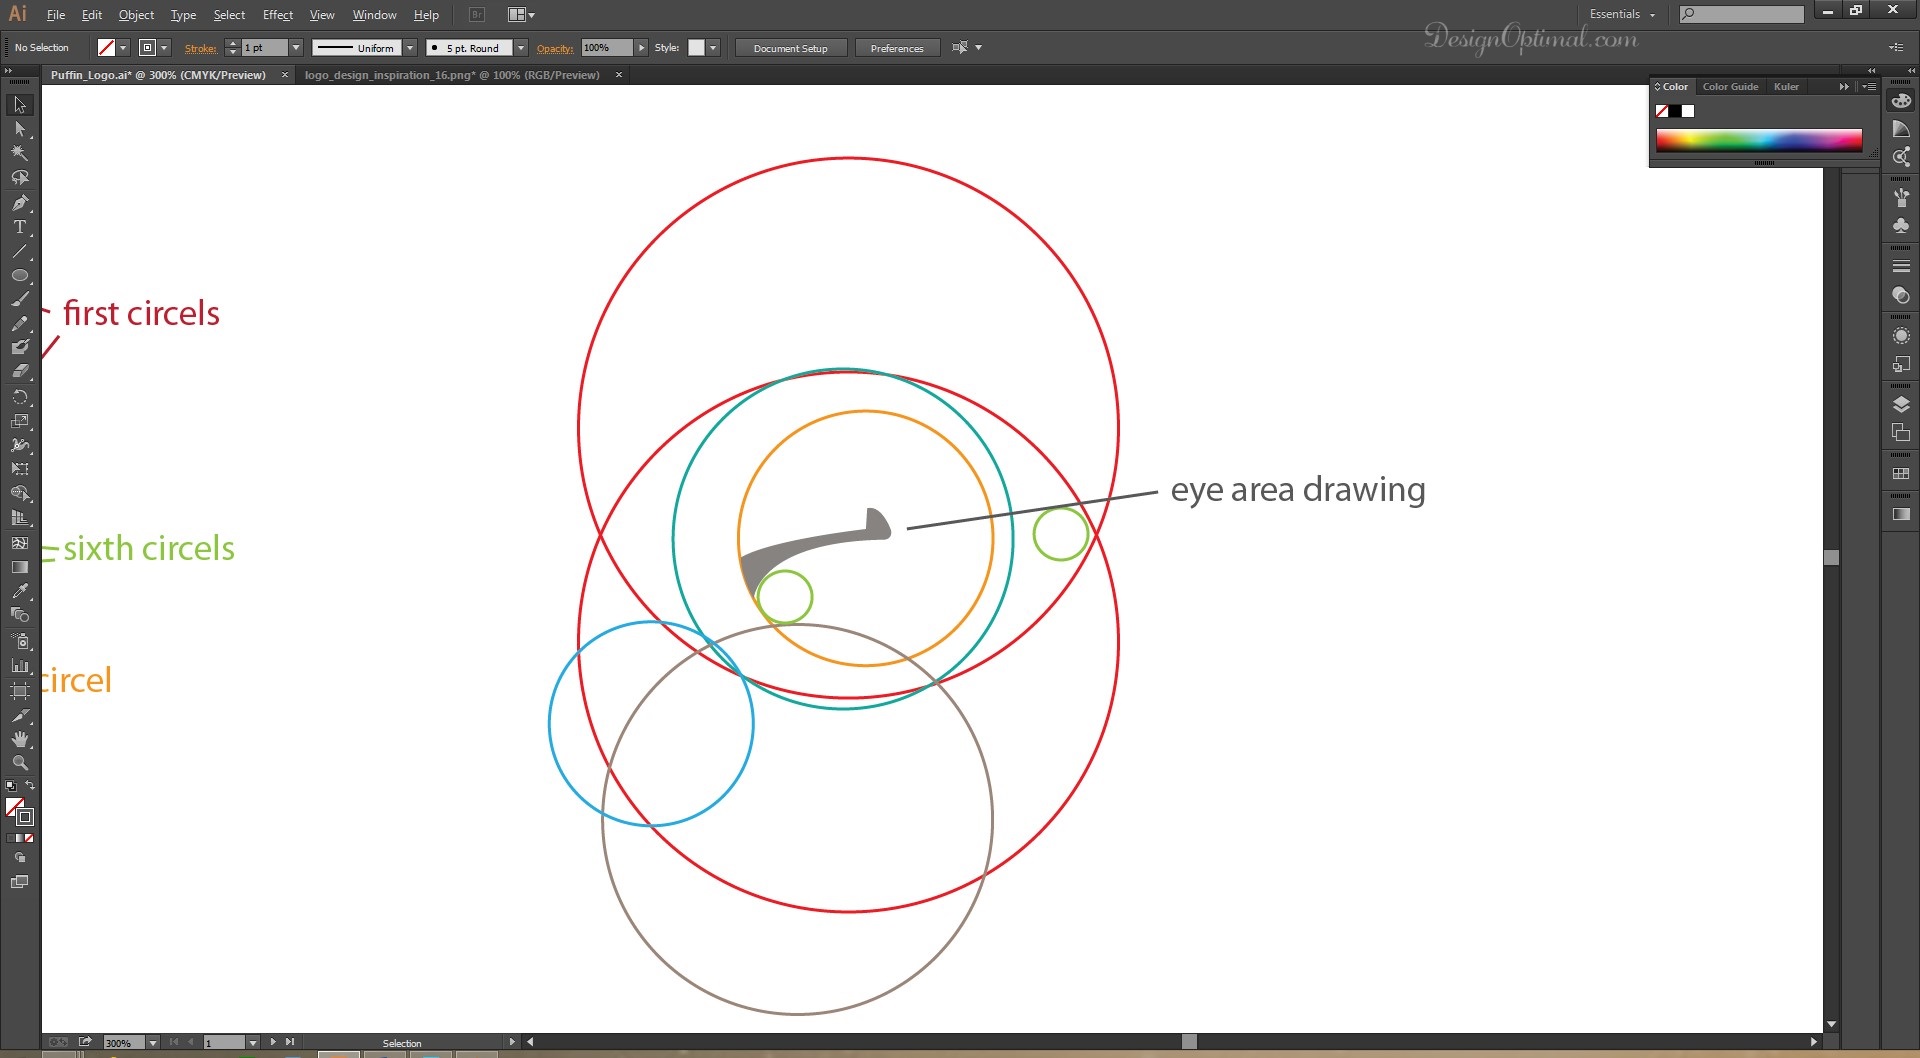The height and width of the screenshot is (1058, 1920).
Task: Select the Hand tool
Action: [x=19, y=739]
